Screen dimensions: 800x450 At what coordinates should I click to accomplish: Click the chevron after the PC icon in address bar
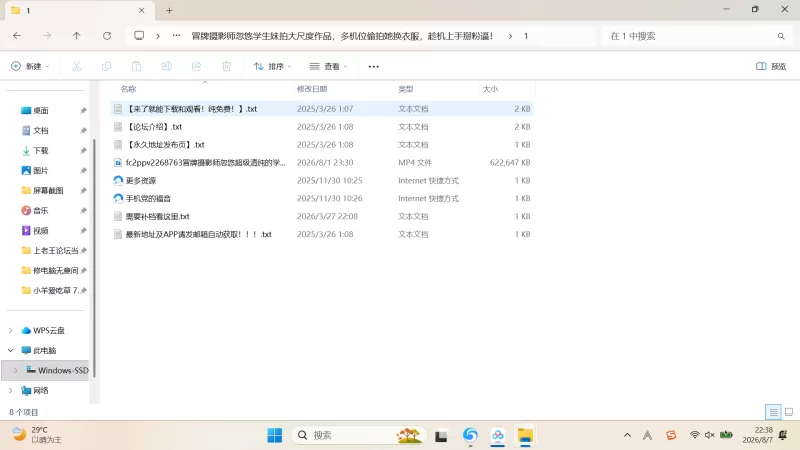tap(158, 36)
